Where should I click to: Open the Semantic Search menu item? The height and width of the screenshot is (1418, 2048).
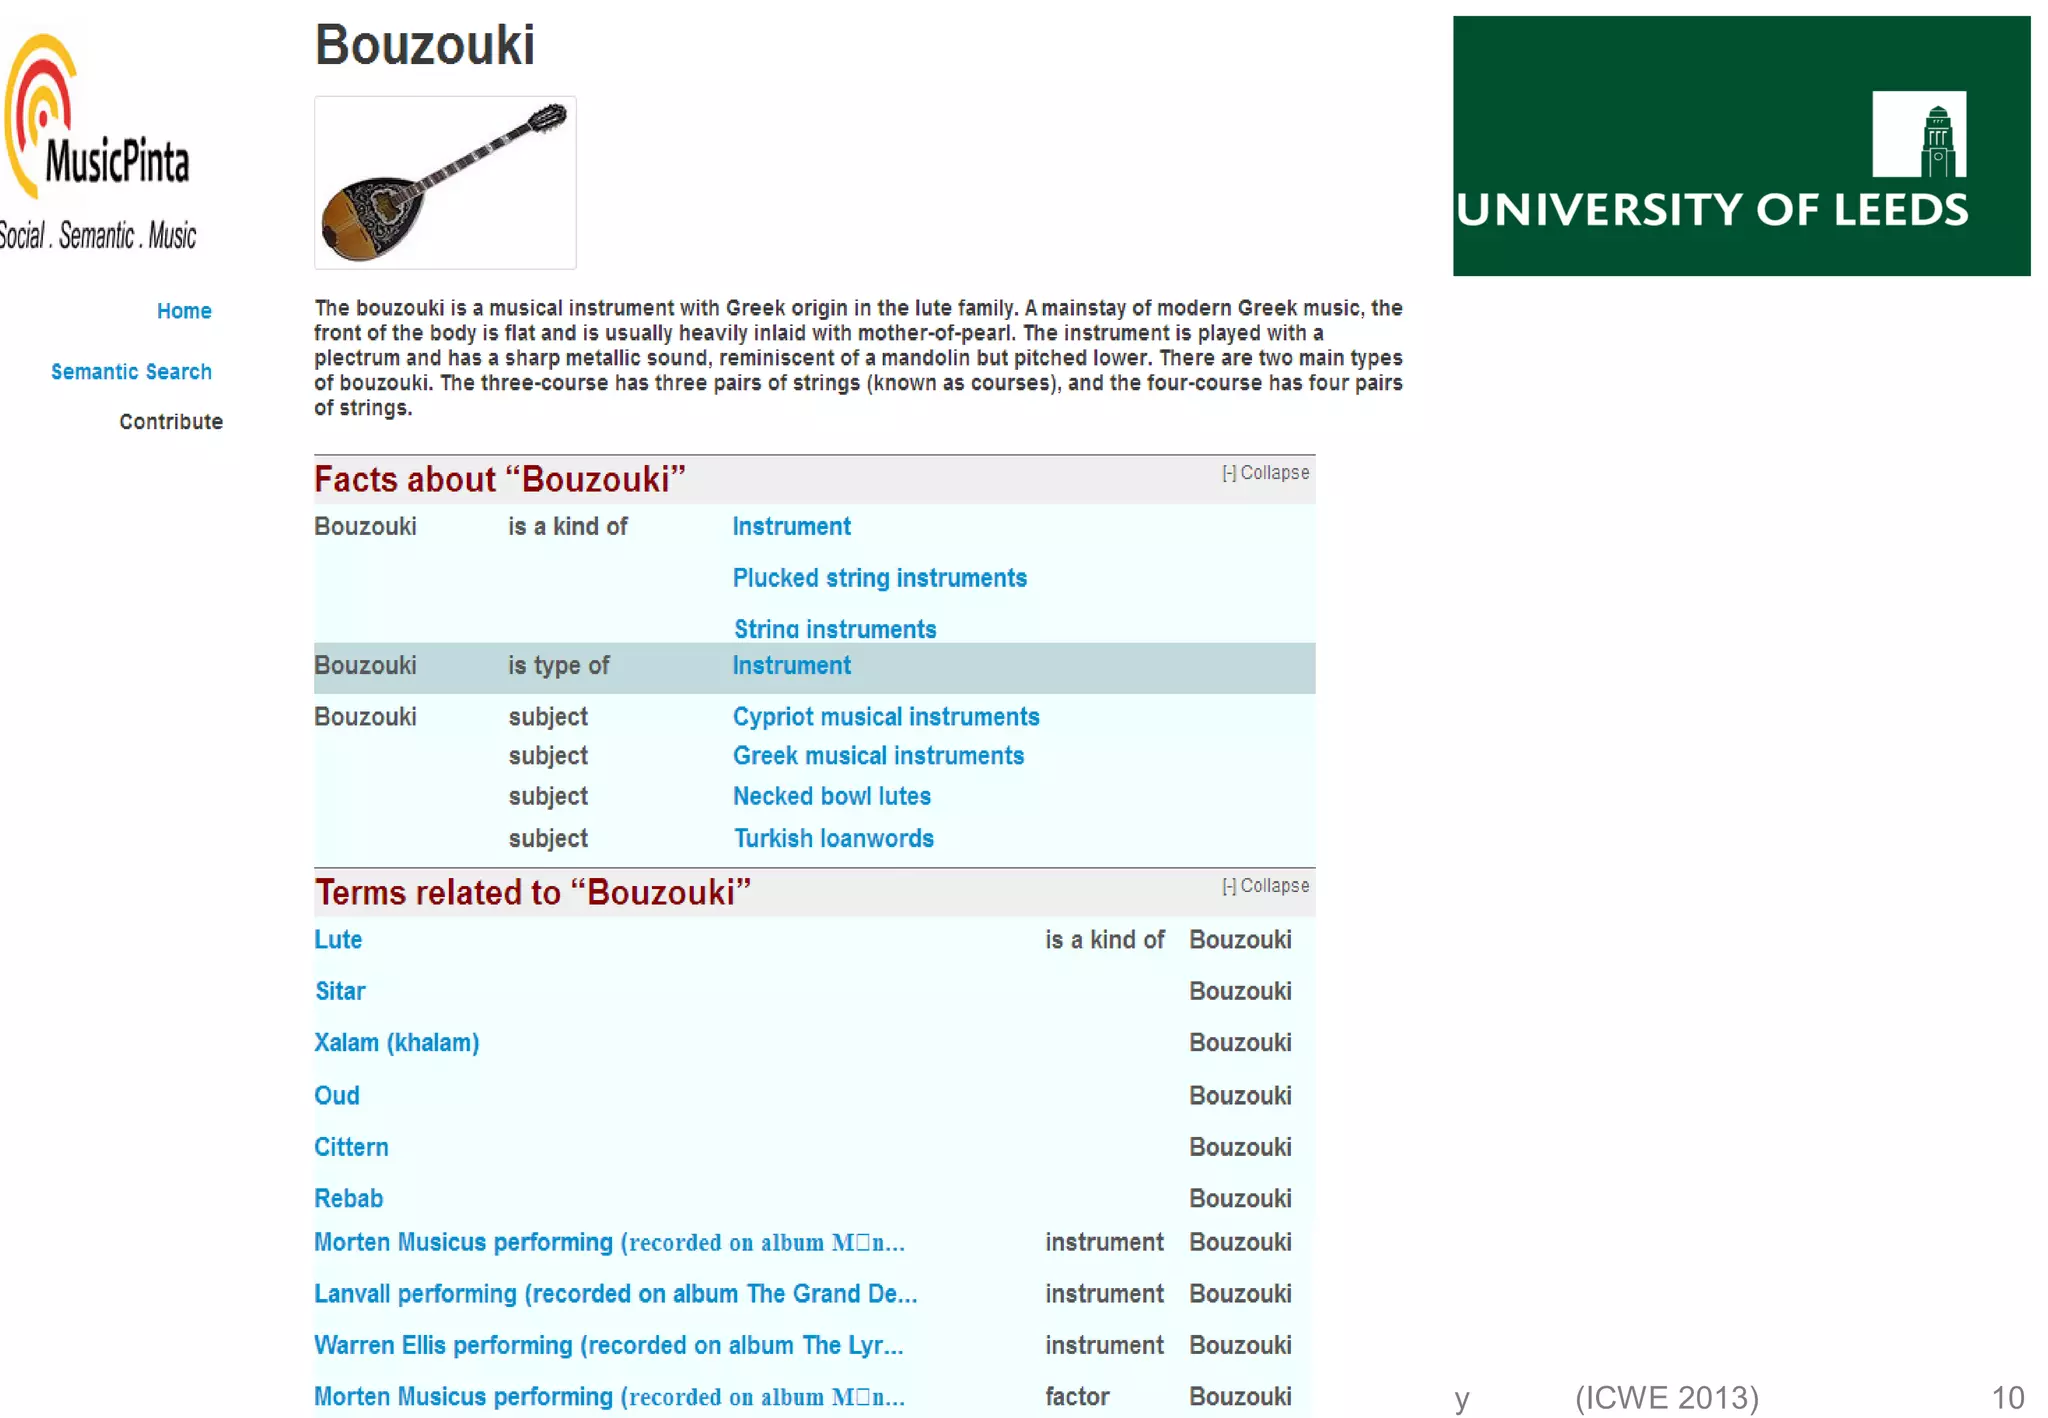pyautogui.click(x=131, y=372)
